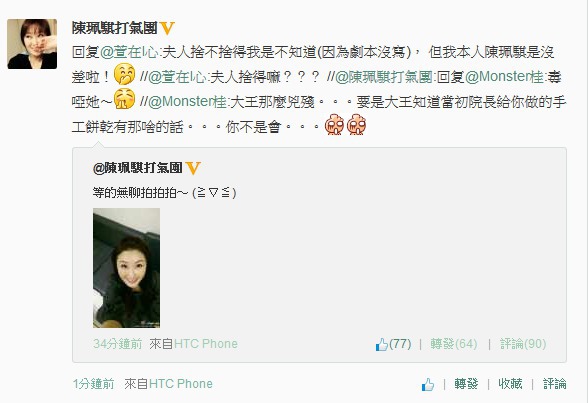Viewport: 588px width, 403px height.
Task: Open the @陳珮騏打氣團 name in the quoted post
Action: (x=138, y=168)
